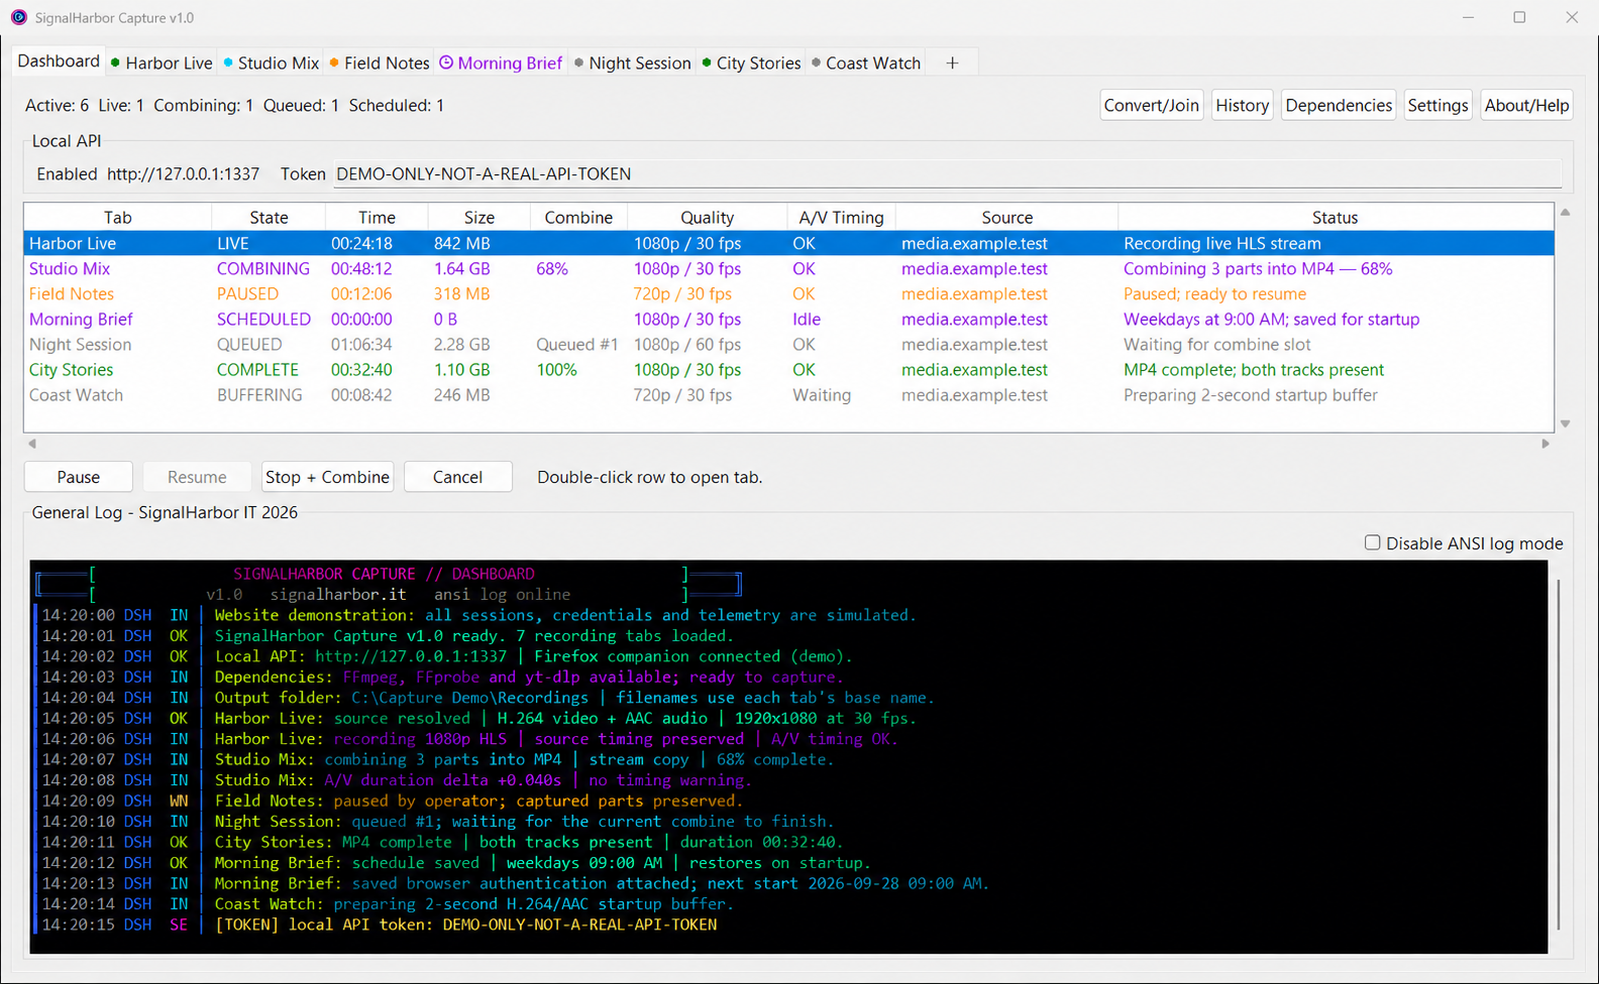The image size is (1599, 984).
Task: Sort by the Status column header
Action: 1335,217
